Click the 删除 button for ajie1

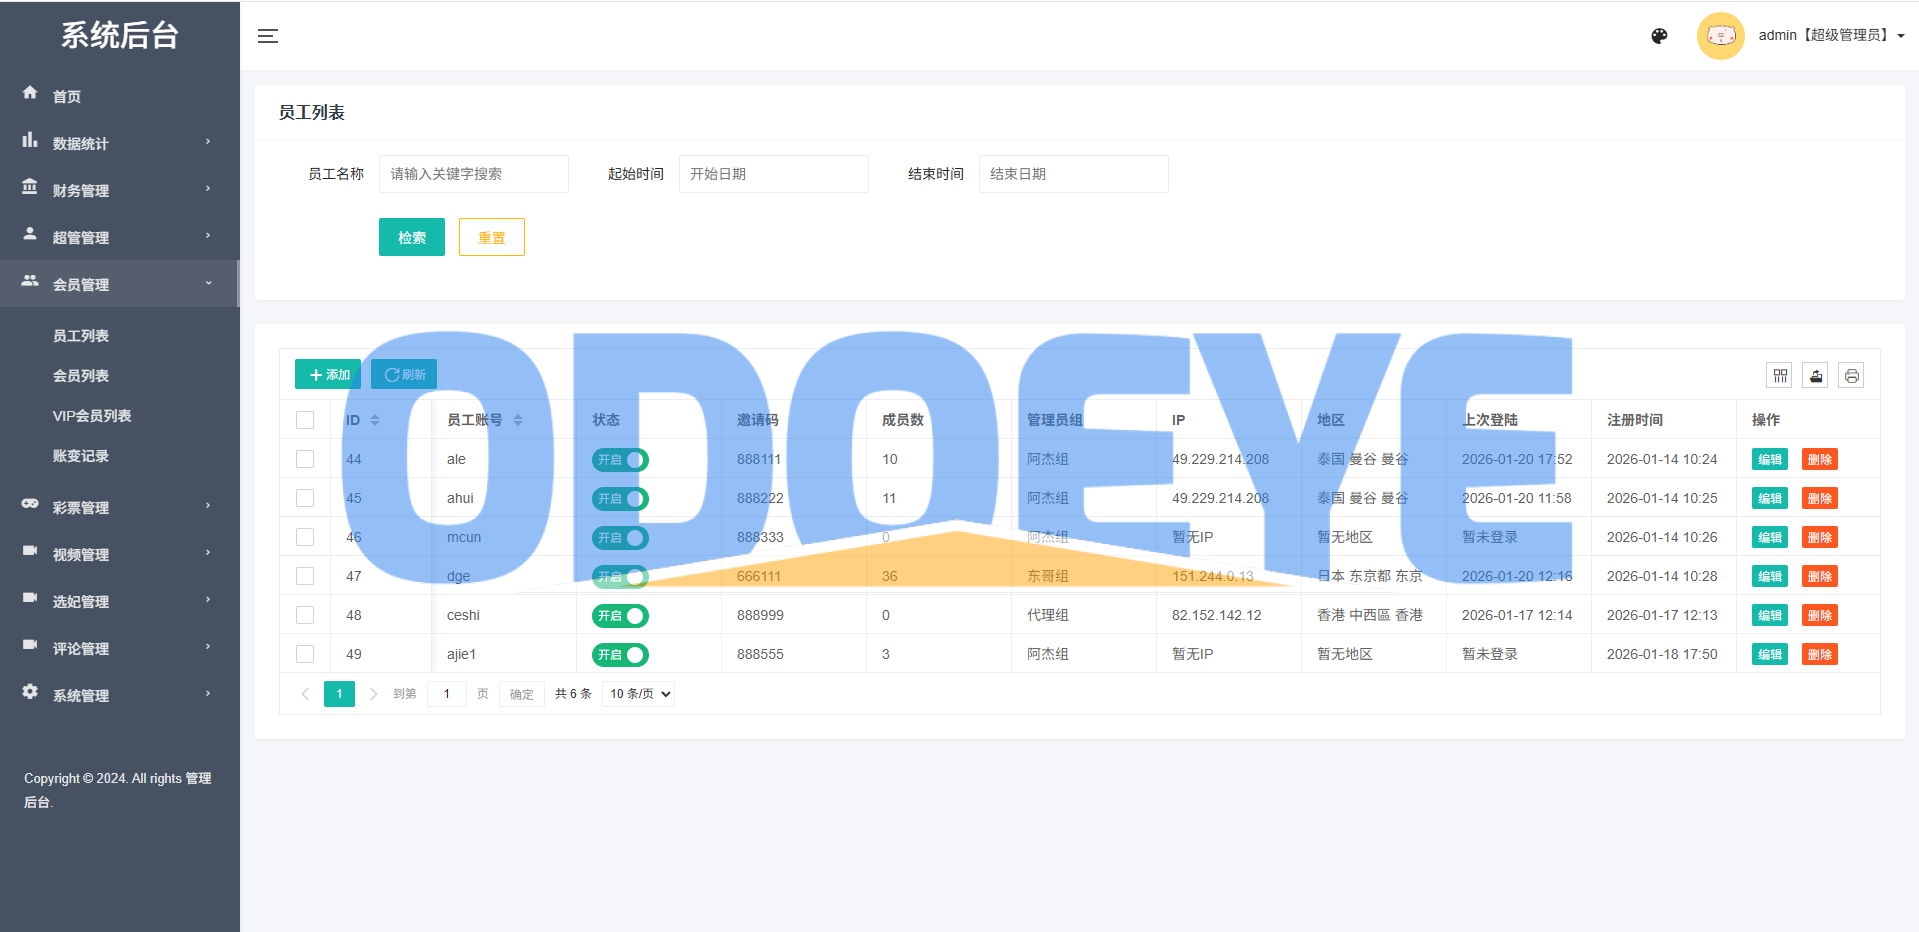pos(1819,655)
